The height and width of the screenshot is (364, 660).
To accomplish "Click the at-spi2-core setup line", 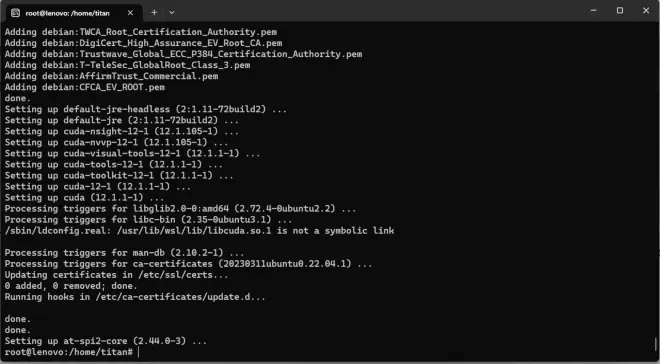I will (106, 341).
